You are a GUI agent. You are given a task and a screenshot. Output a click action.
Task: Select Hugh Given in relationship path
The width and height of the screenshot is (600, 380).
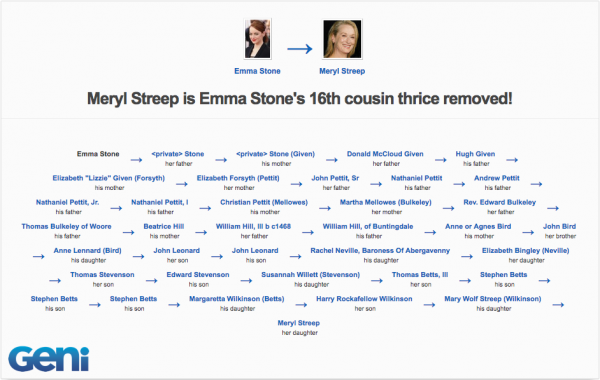coord(475,154)
